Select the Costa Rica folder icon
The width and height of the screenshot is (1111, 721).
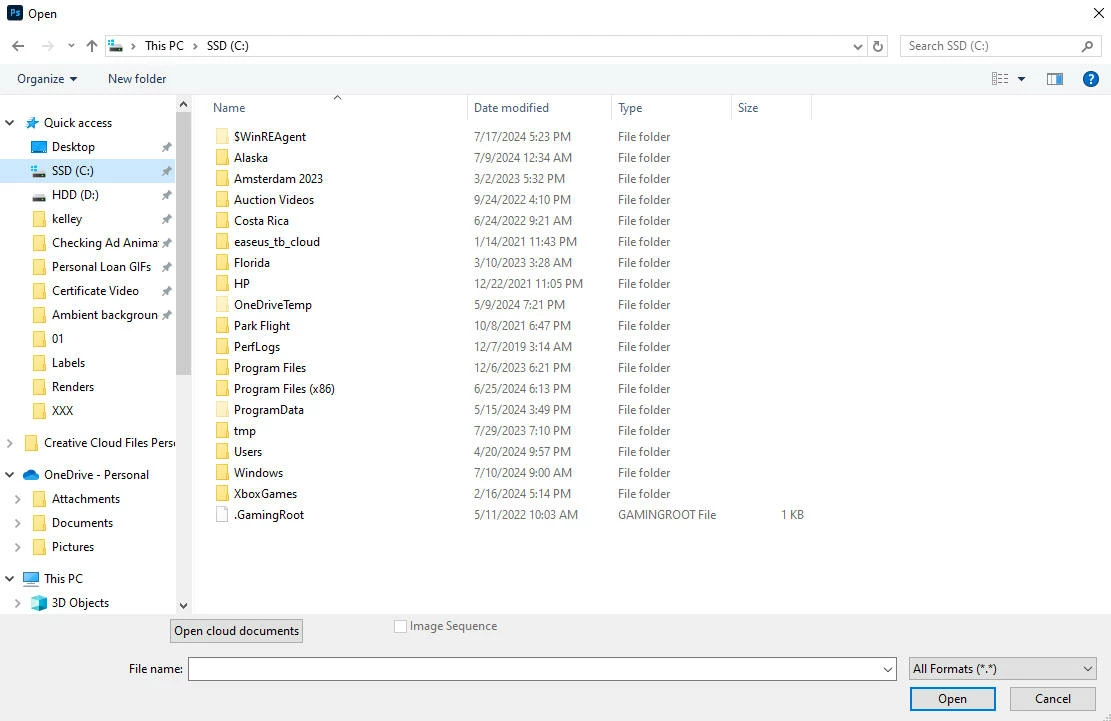pyautogui.click(x=222, y=221)
